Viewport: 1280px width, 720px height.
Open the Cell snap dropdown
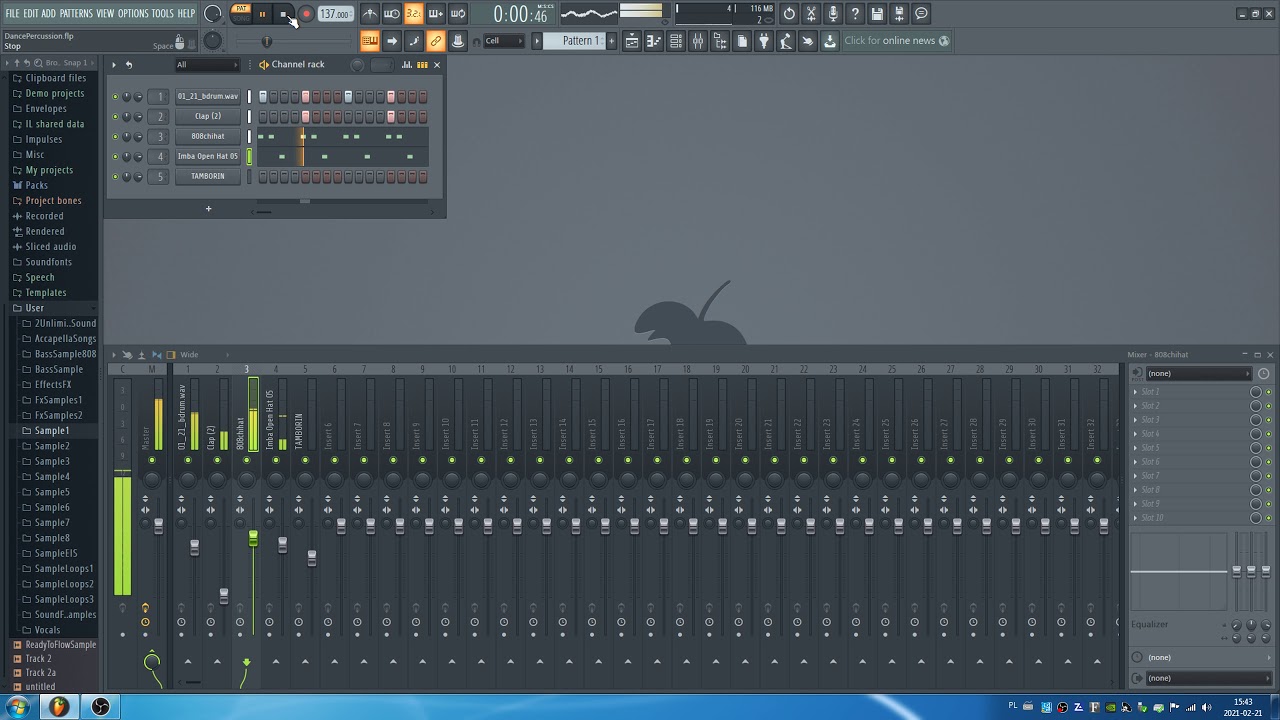[x=504, y=41]
